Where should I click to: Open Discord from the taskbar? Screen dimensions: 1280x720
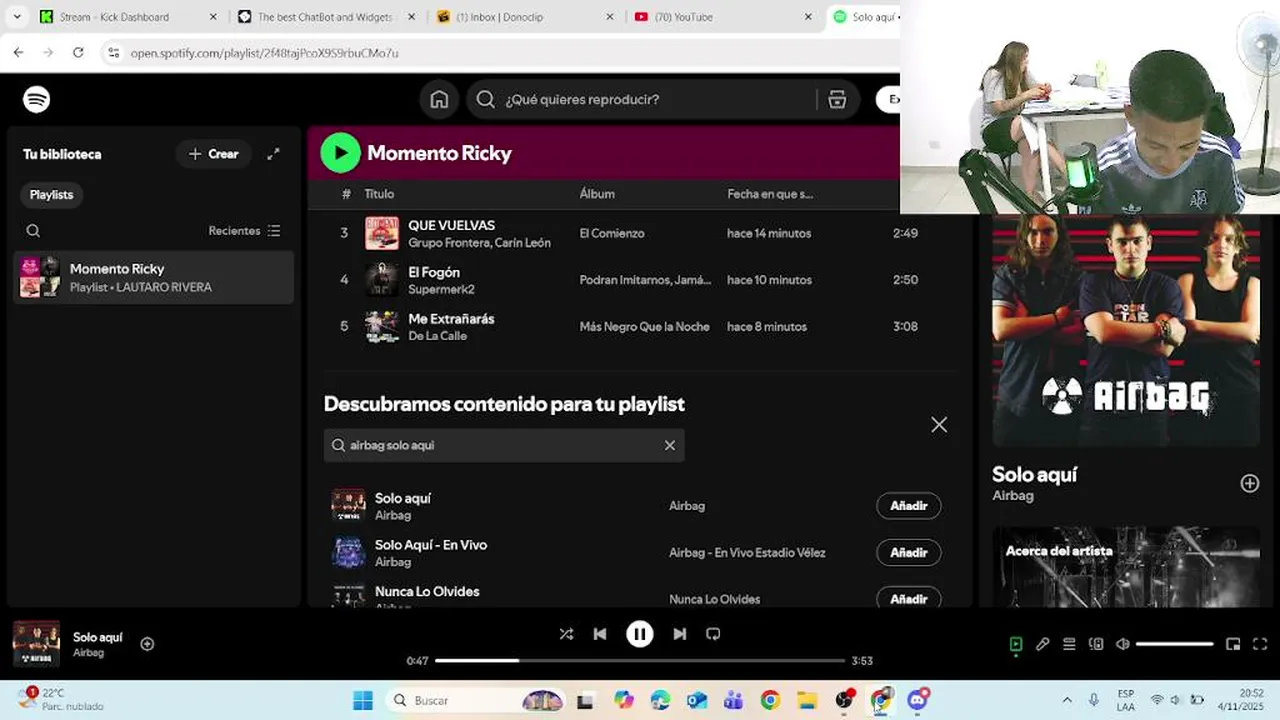pos(918,700)
